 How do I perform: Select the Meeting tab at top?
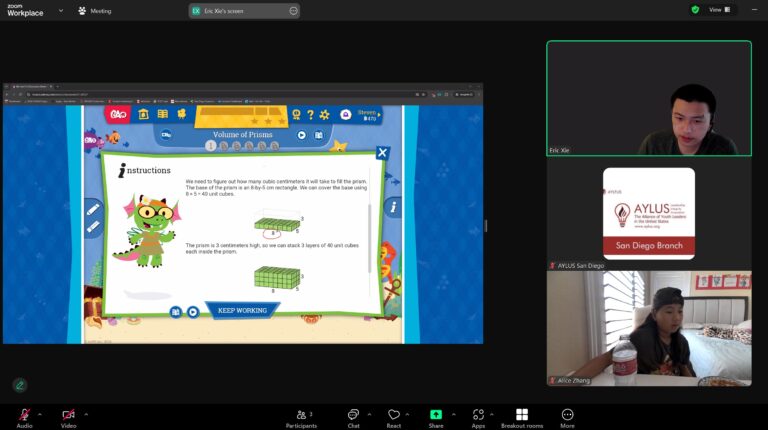pos(95,11)
